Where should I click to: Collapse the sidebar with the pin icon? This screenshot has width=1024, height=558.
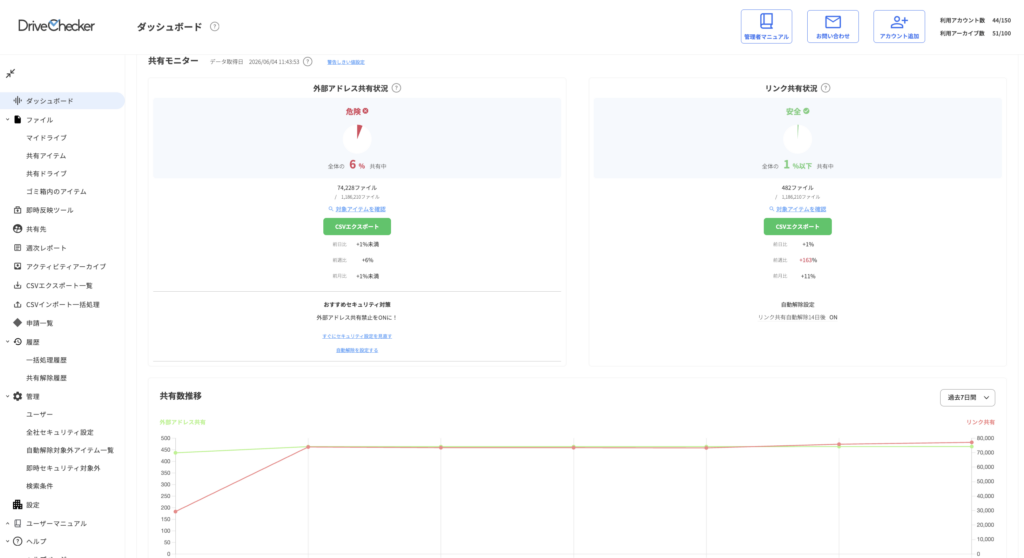[x=10, y=74]
